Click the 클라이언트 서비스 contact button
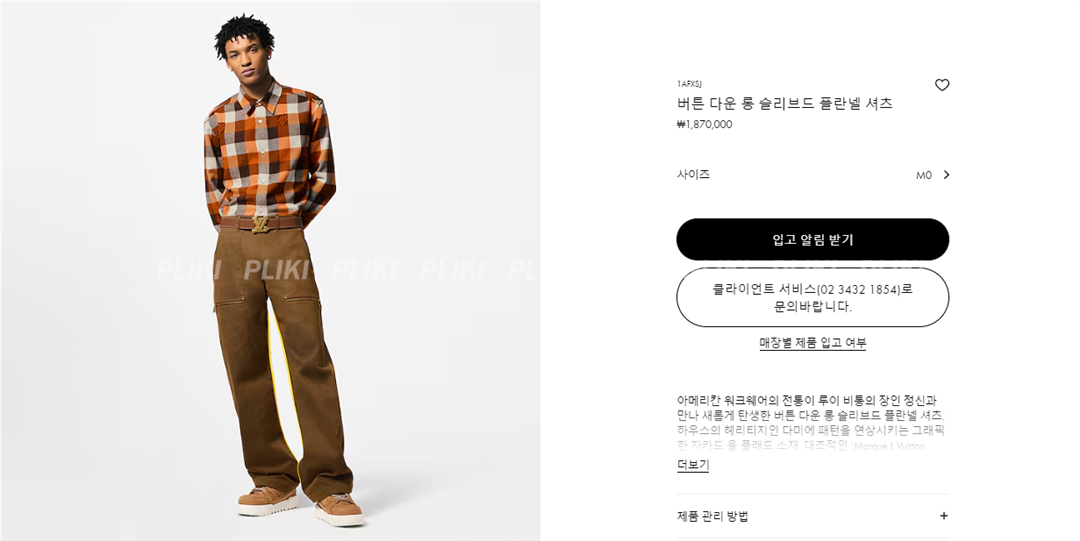1080x541 pixels. [x=813, y=298]
